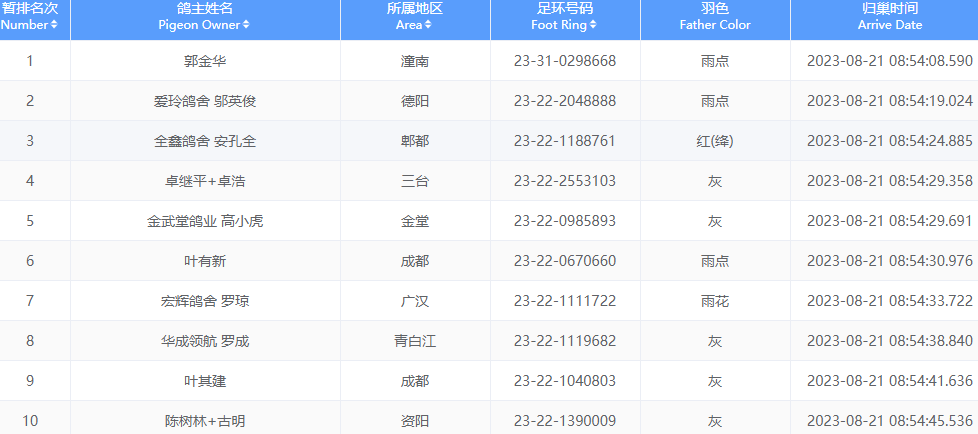Click area cell 青白江
Image resolution: width=978 pixels, height=434 pixels.
coord(415,341)
